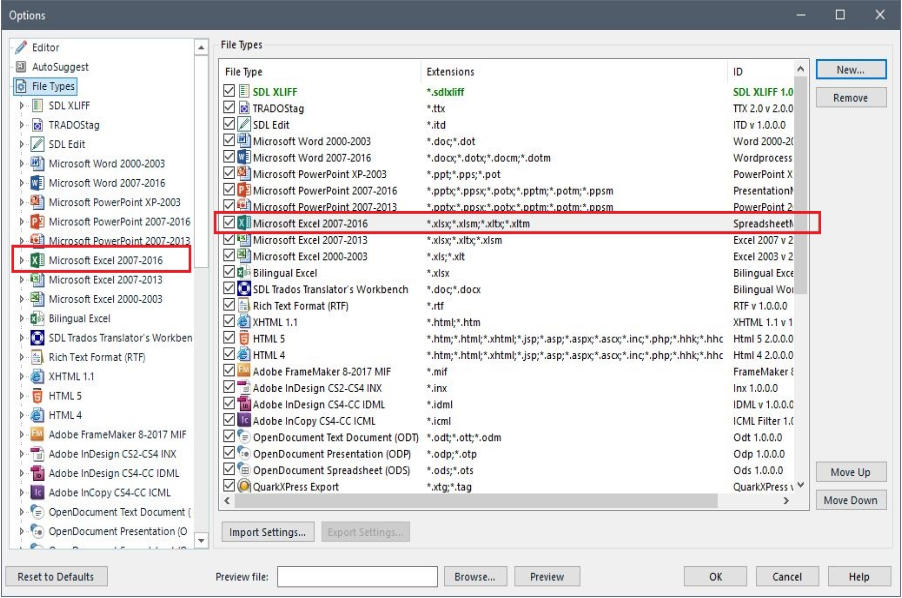Click the Translator's Workbench icon in the file type list
The height and width of the screenshot is (598, 902).
[x=244, y=289]
